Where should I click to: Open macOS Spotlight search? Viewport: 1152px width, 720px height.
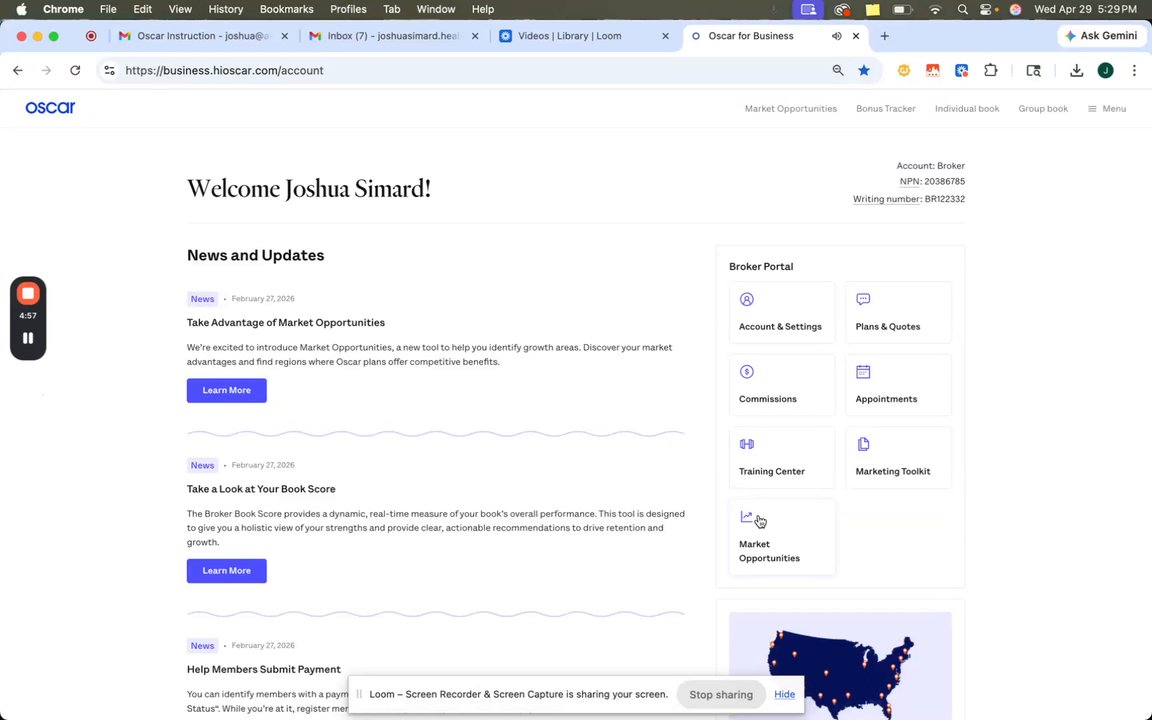pos(962,10)
